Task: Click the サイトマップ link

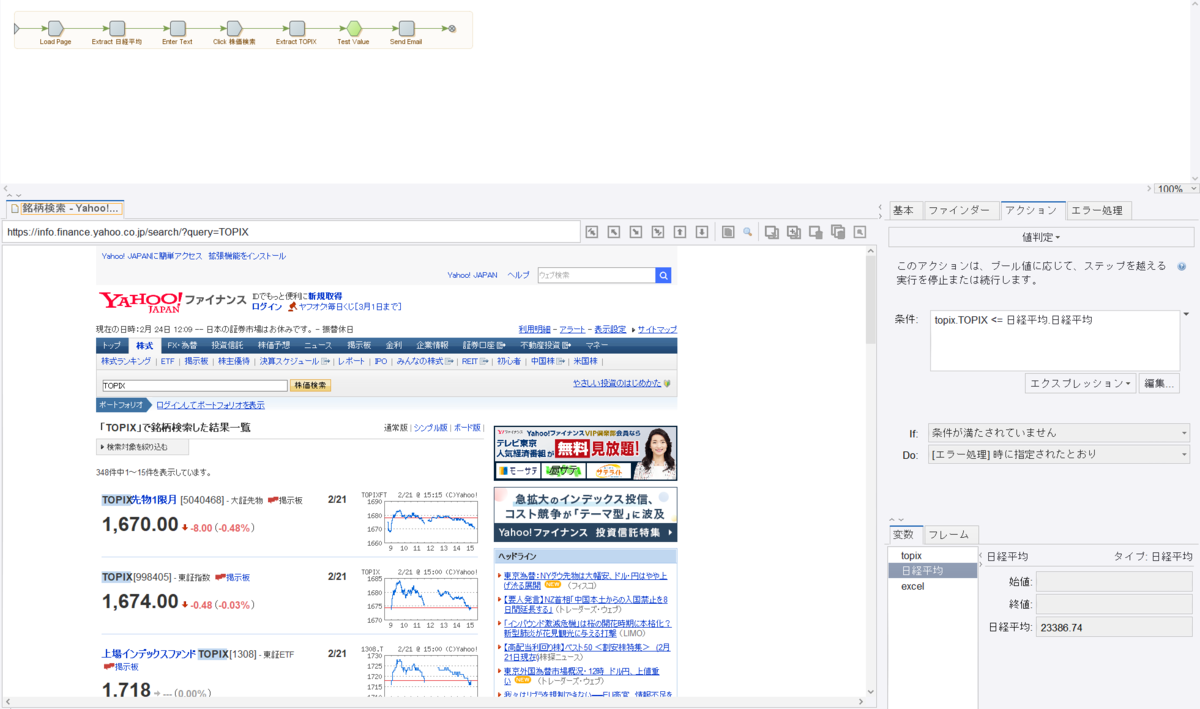Action: click(x=657, y=329)
